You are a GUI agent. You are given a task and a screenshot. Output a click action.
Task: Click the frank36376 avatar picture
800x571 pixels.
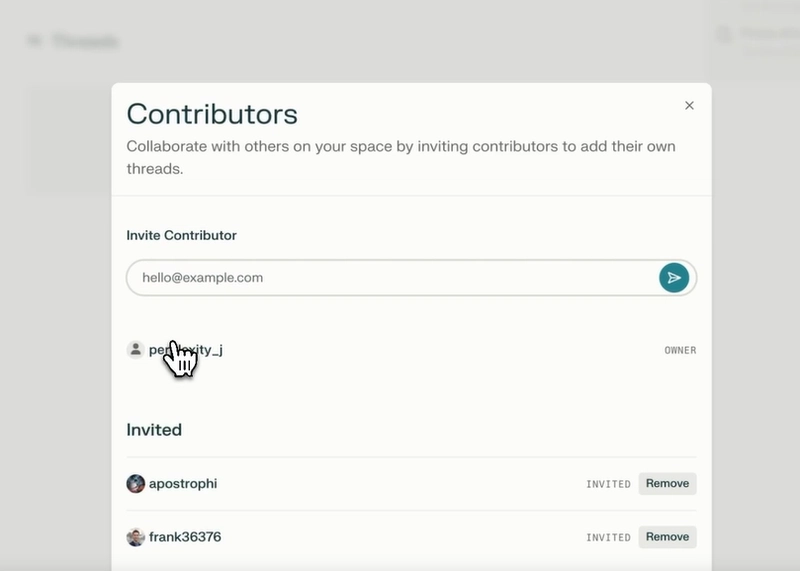coord(136,537)
